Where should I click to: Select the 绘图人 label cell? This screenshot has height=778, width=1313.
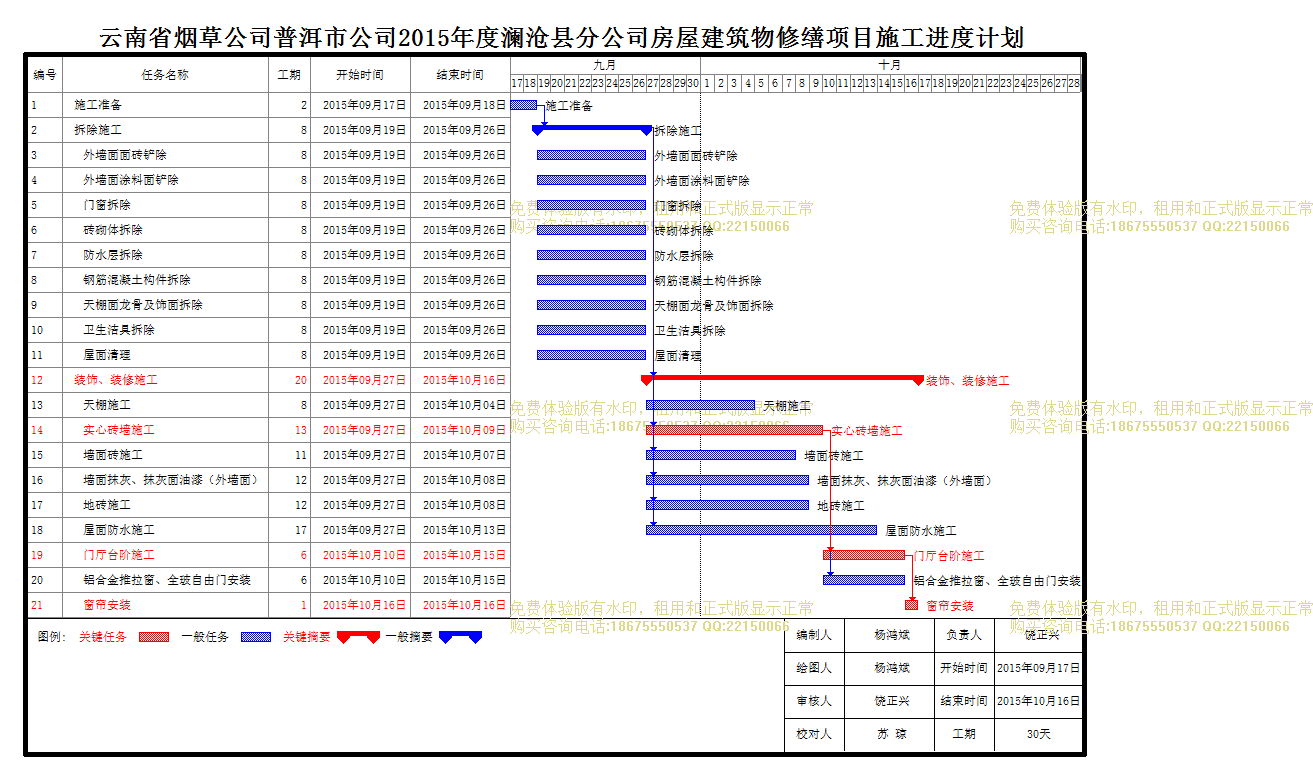pos(814,668)
